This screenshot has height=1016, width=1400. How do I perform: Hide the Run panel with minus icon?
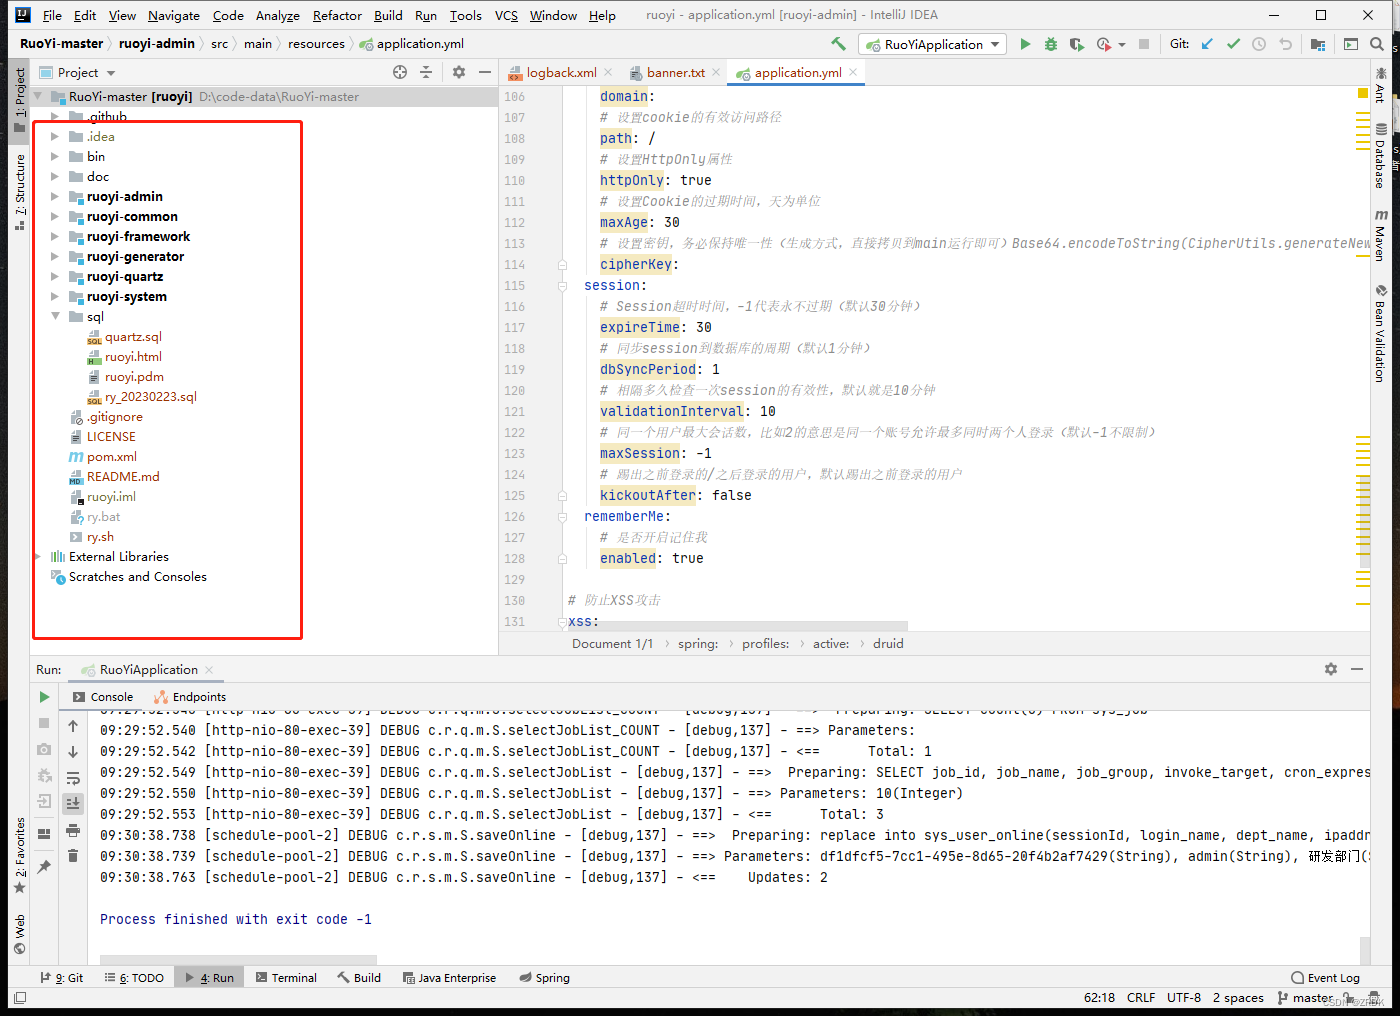pyautogui.click(x=1357, y=669)
